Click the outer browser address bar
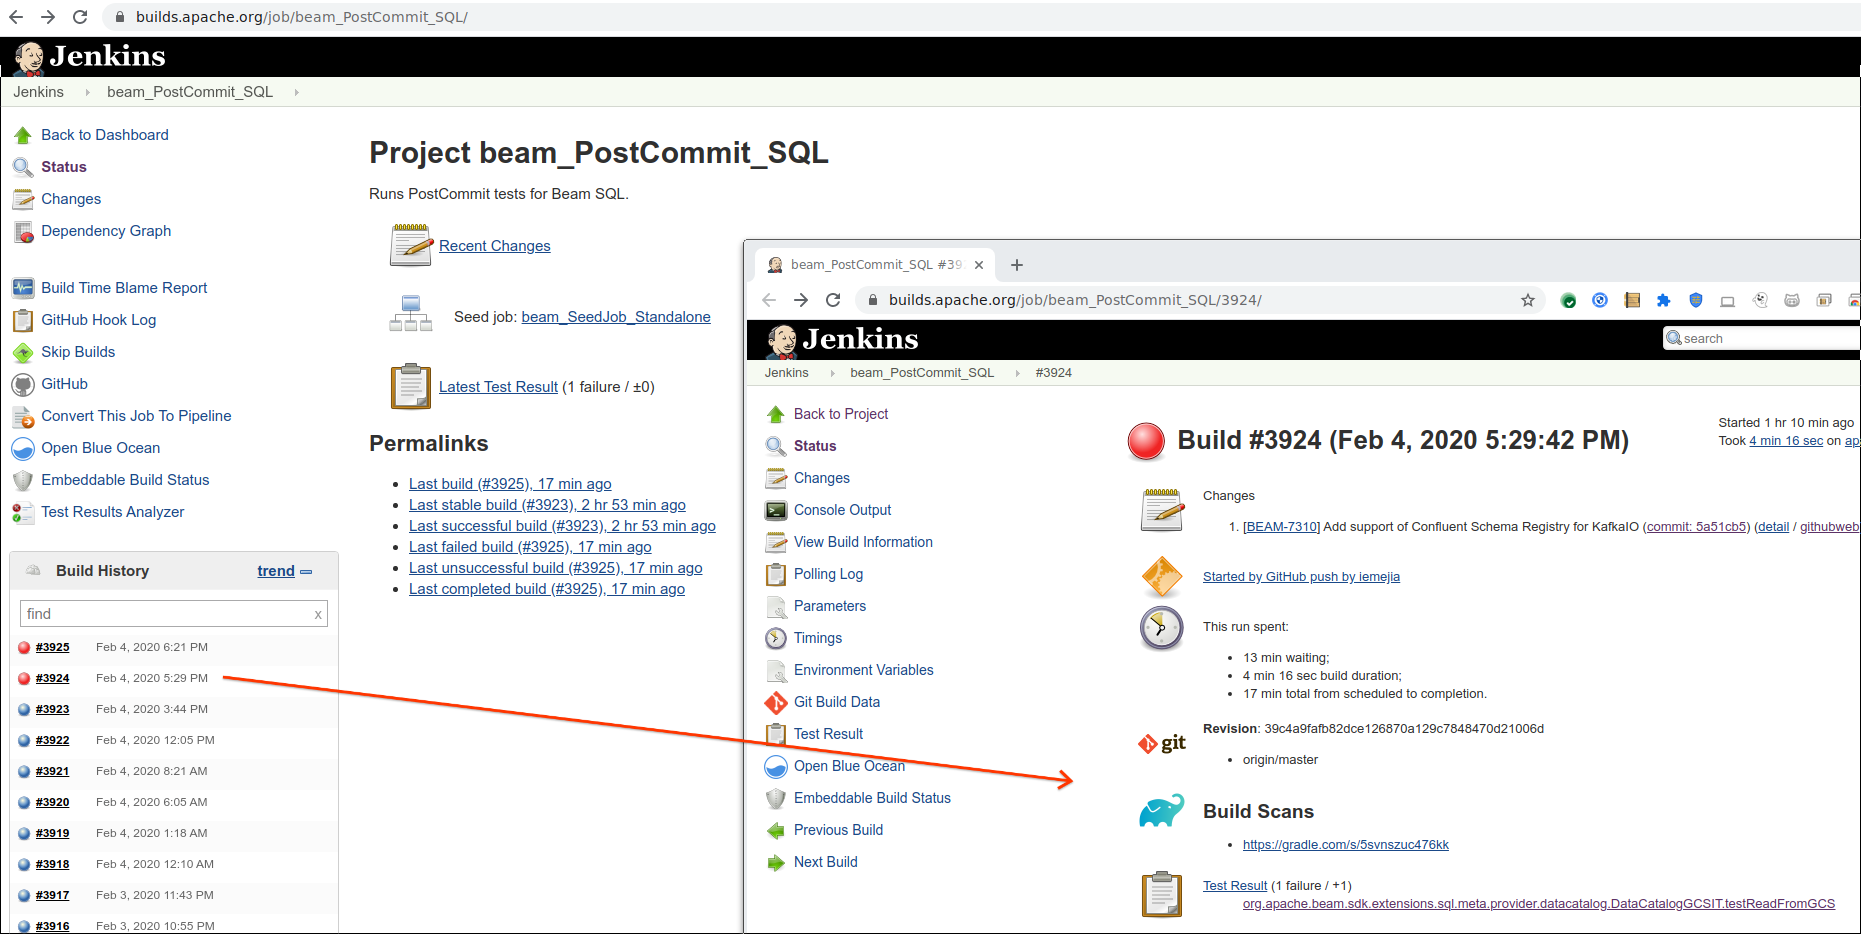 pos(980,17)
